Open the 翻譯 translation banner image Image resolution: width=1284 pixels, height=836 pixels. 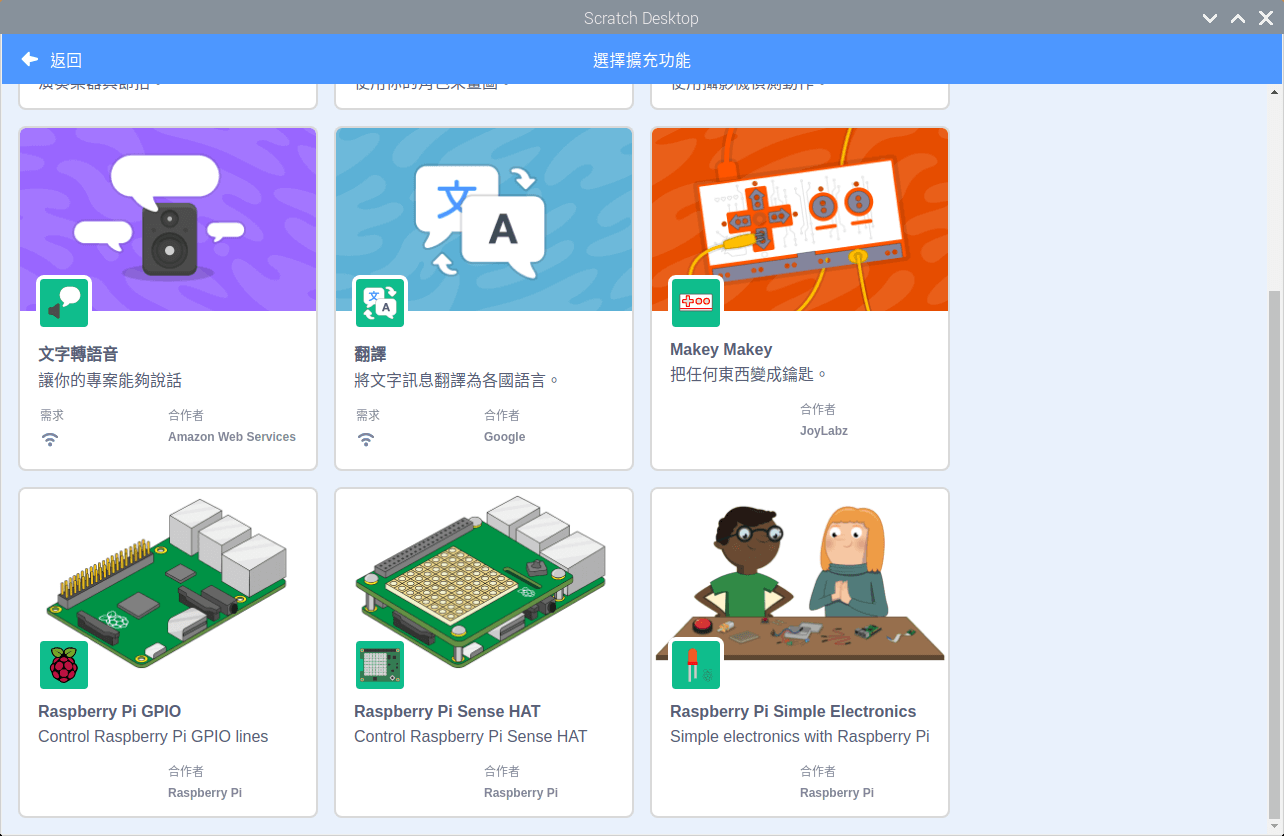(x=484, y=219)
